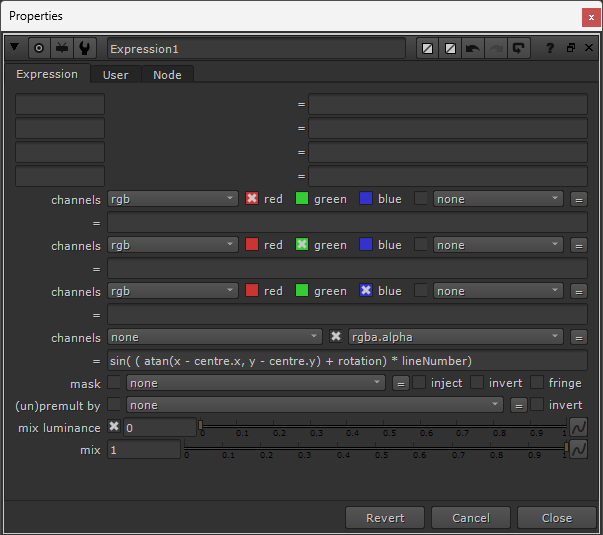Viewport: 603px width, 535px height.
Task: Enable the inject checkbox
Action: [x=419, y=383]
